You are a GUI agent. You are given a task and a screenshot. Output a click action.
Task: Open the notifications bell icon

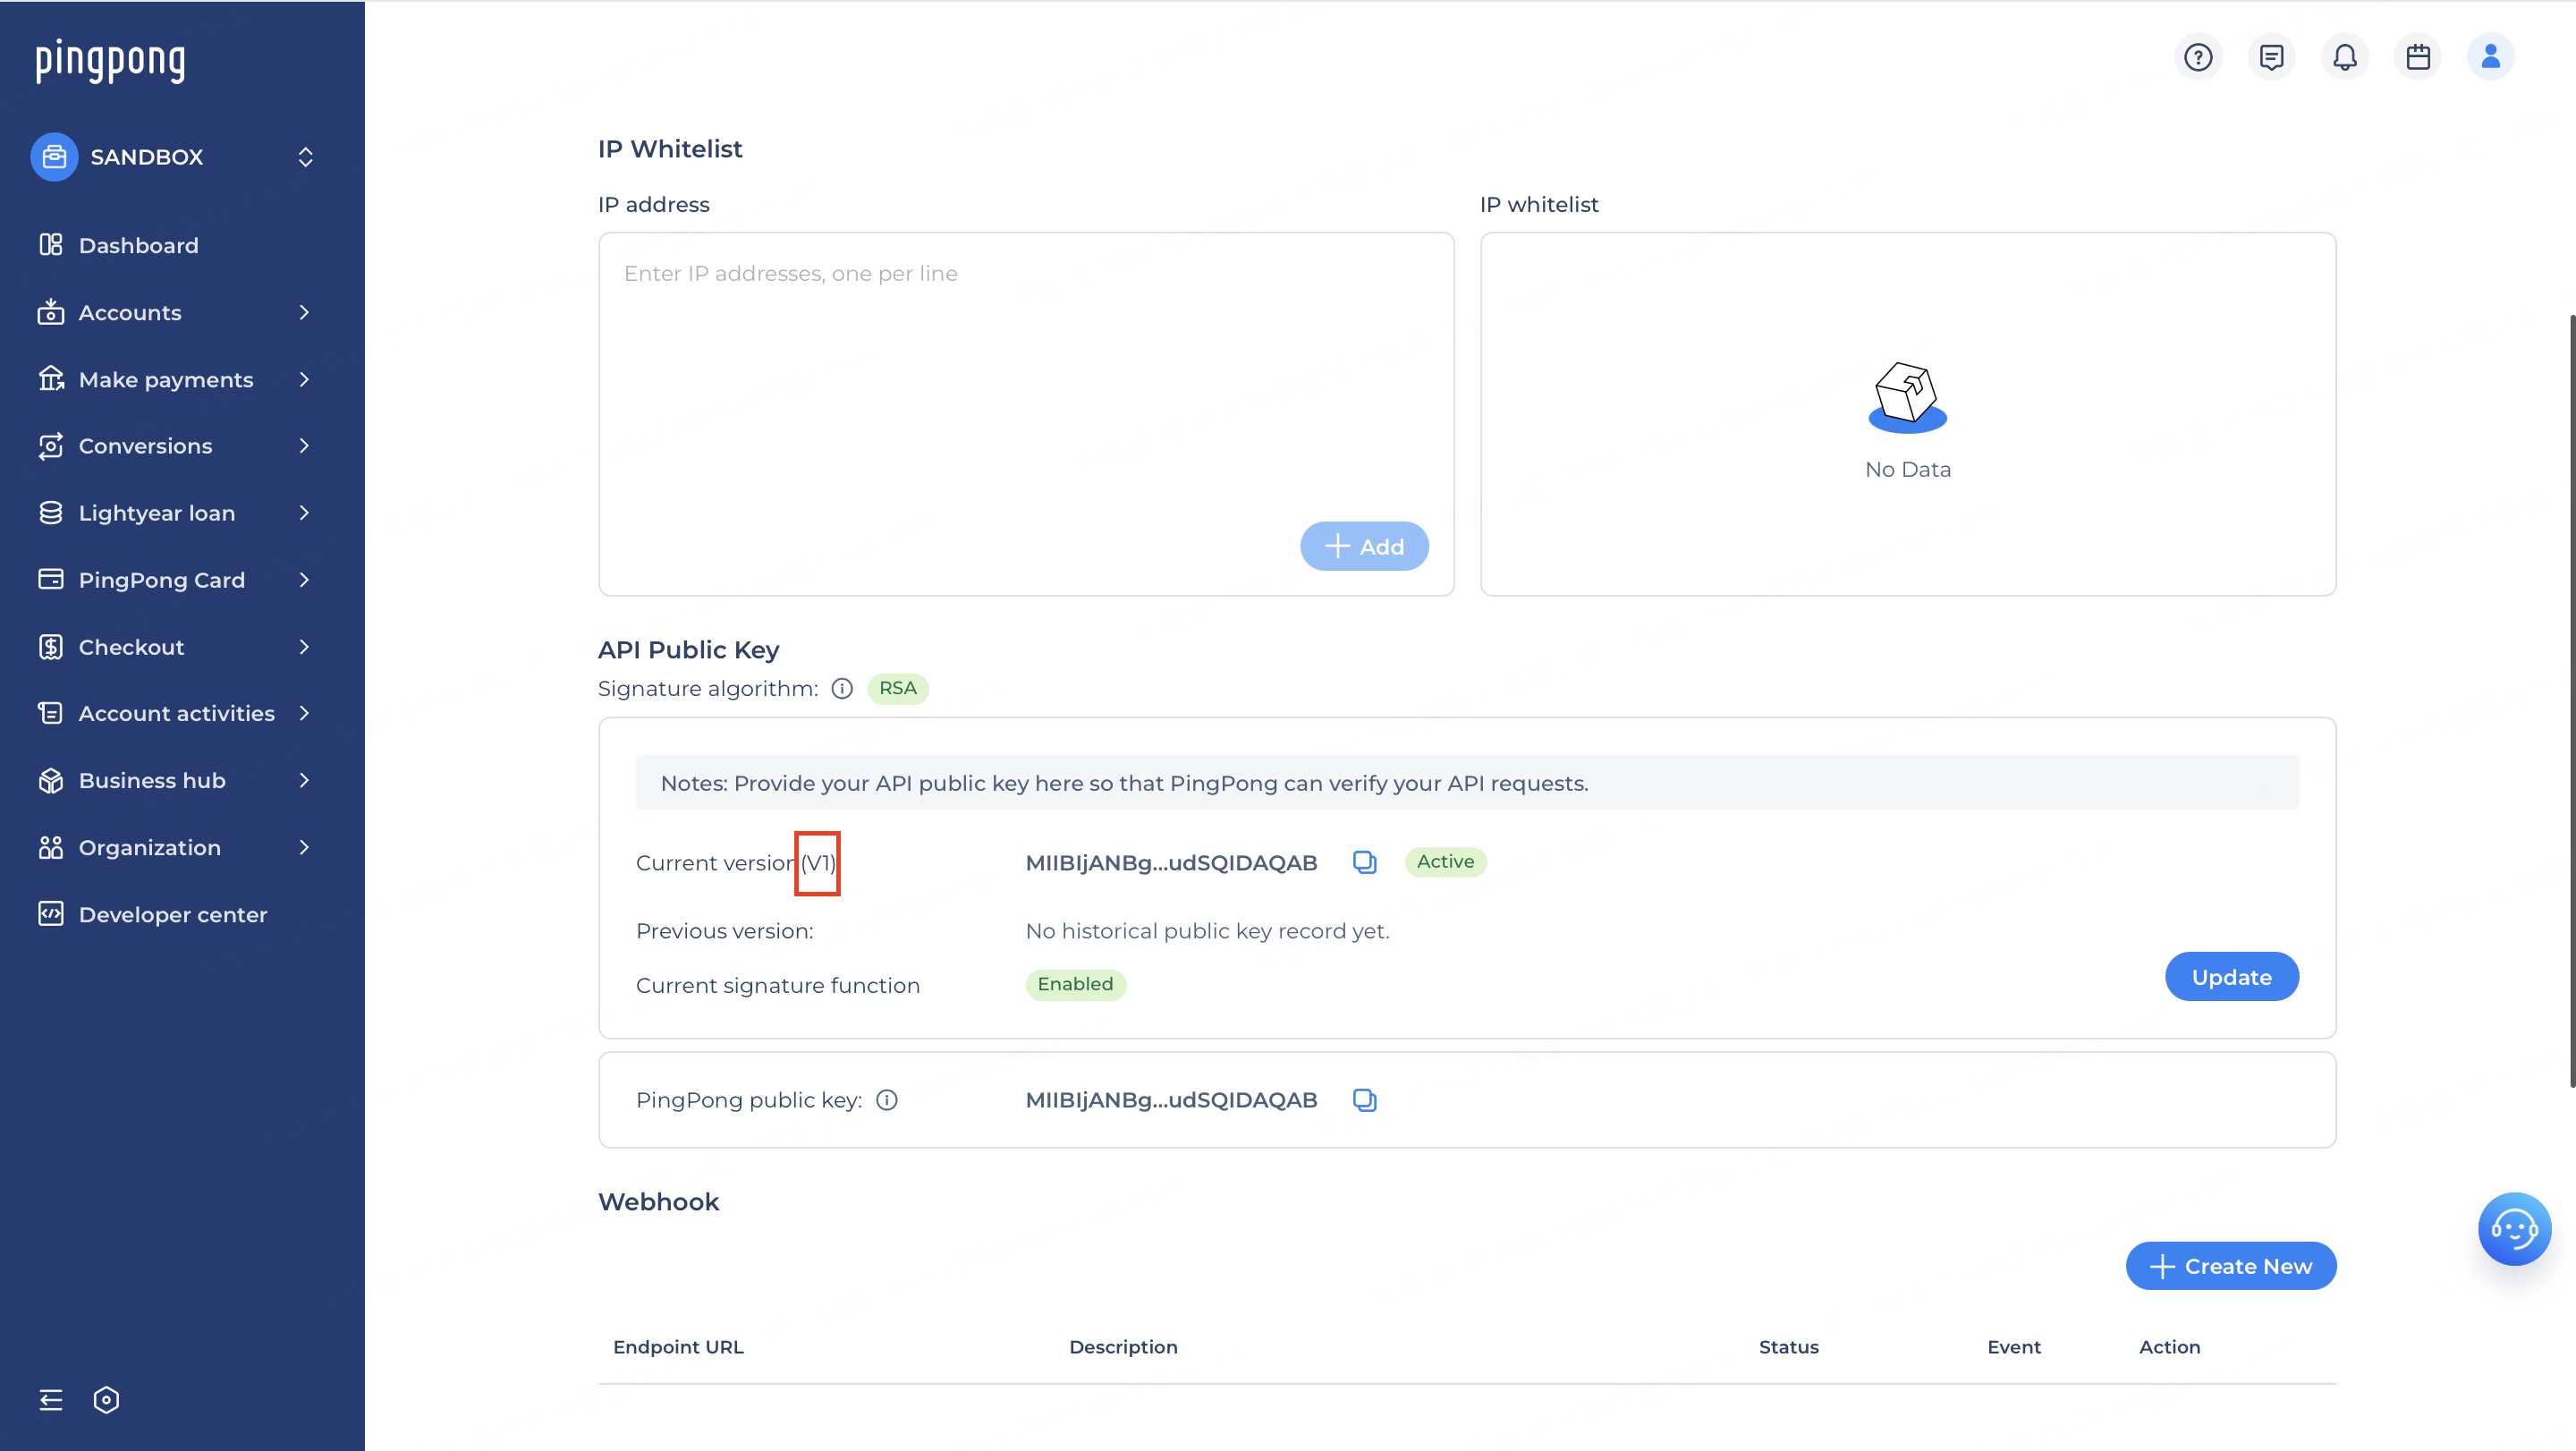[2345, 57]
